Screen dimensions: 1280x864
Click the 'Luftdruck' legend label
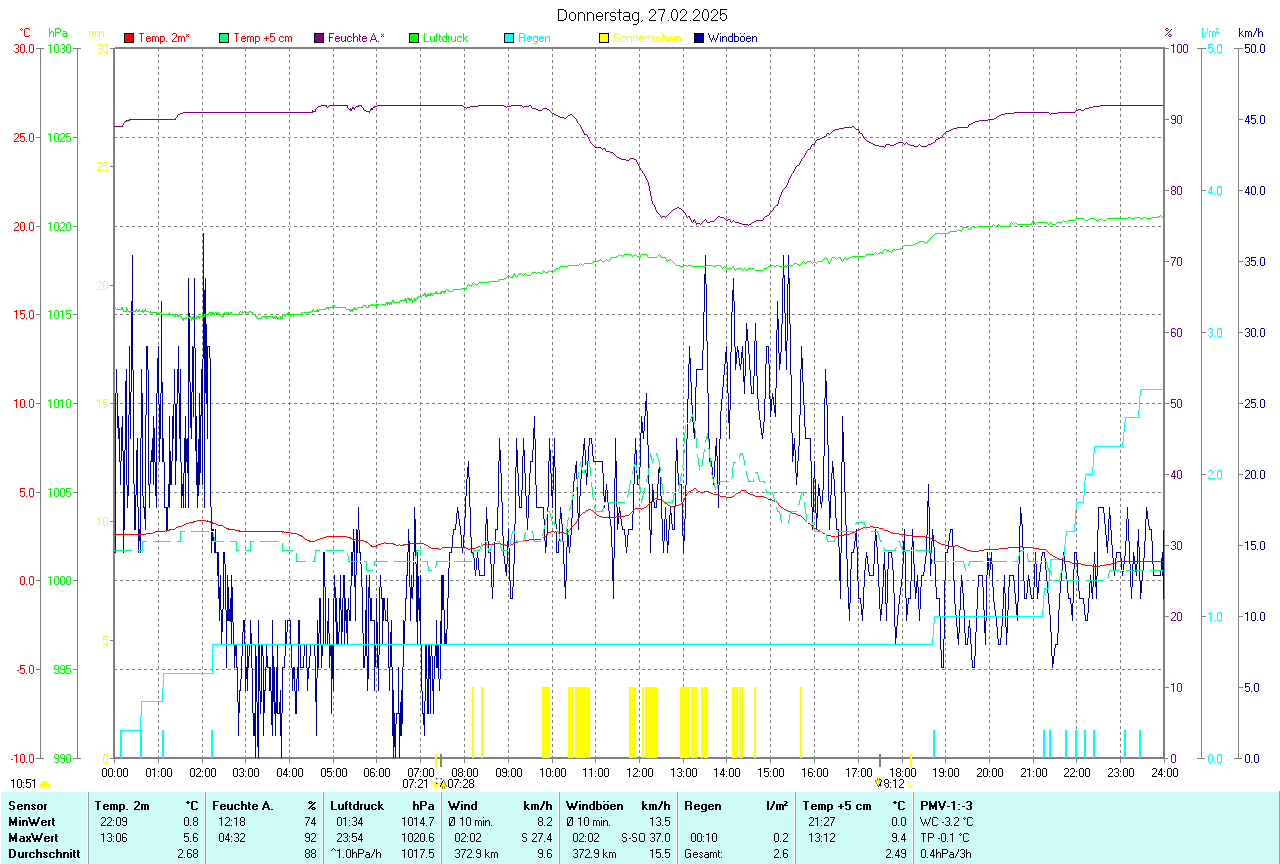[x=446, y=38]
